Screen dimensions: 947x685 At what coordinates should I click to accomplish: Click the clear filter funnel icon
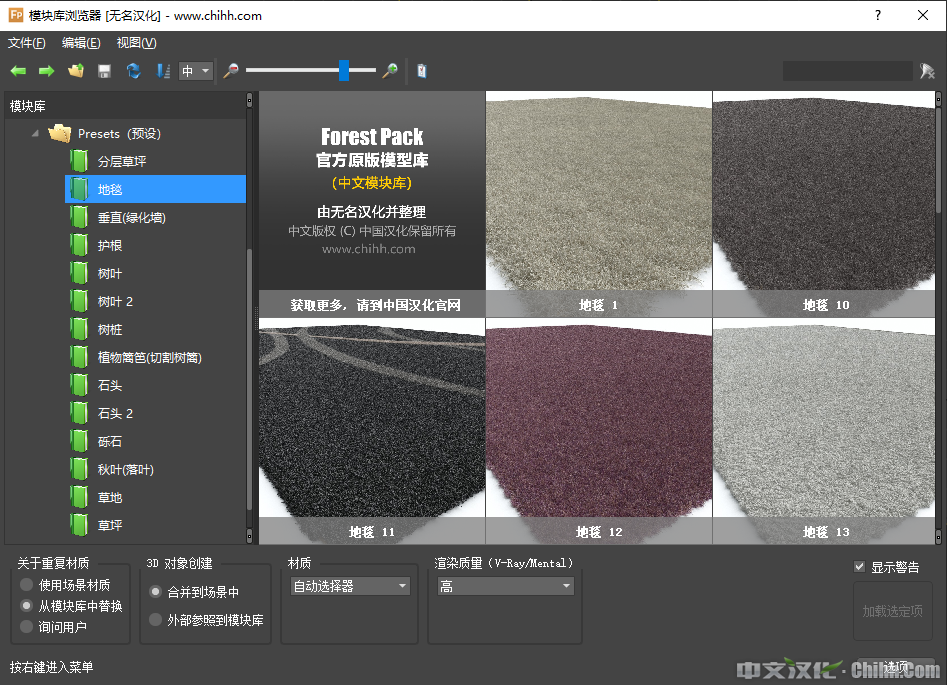(x=927, y=71)
